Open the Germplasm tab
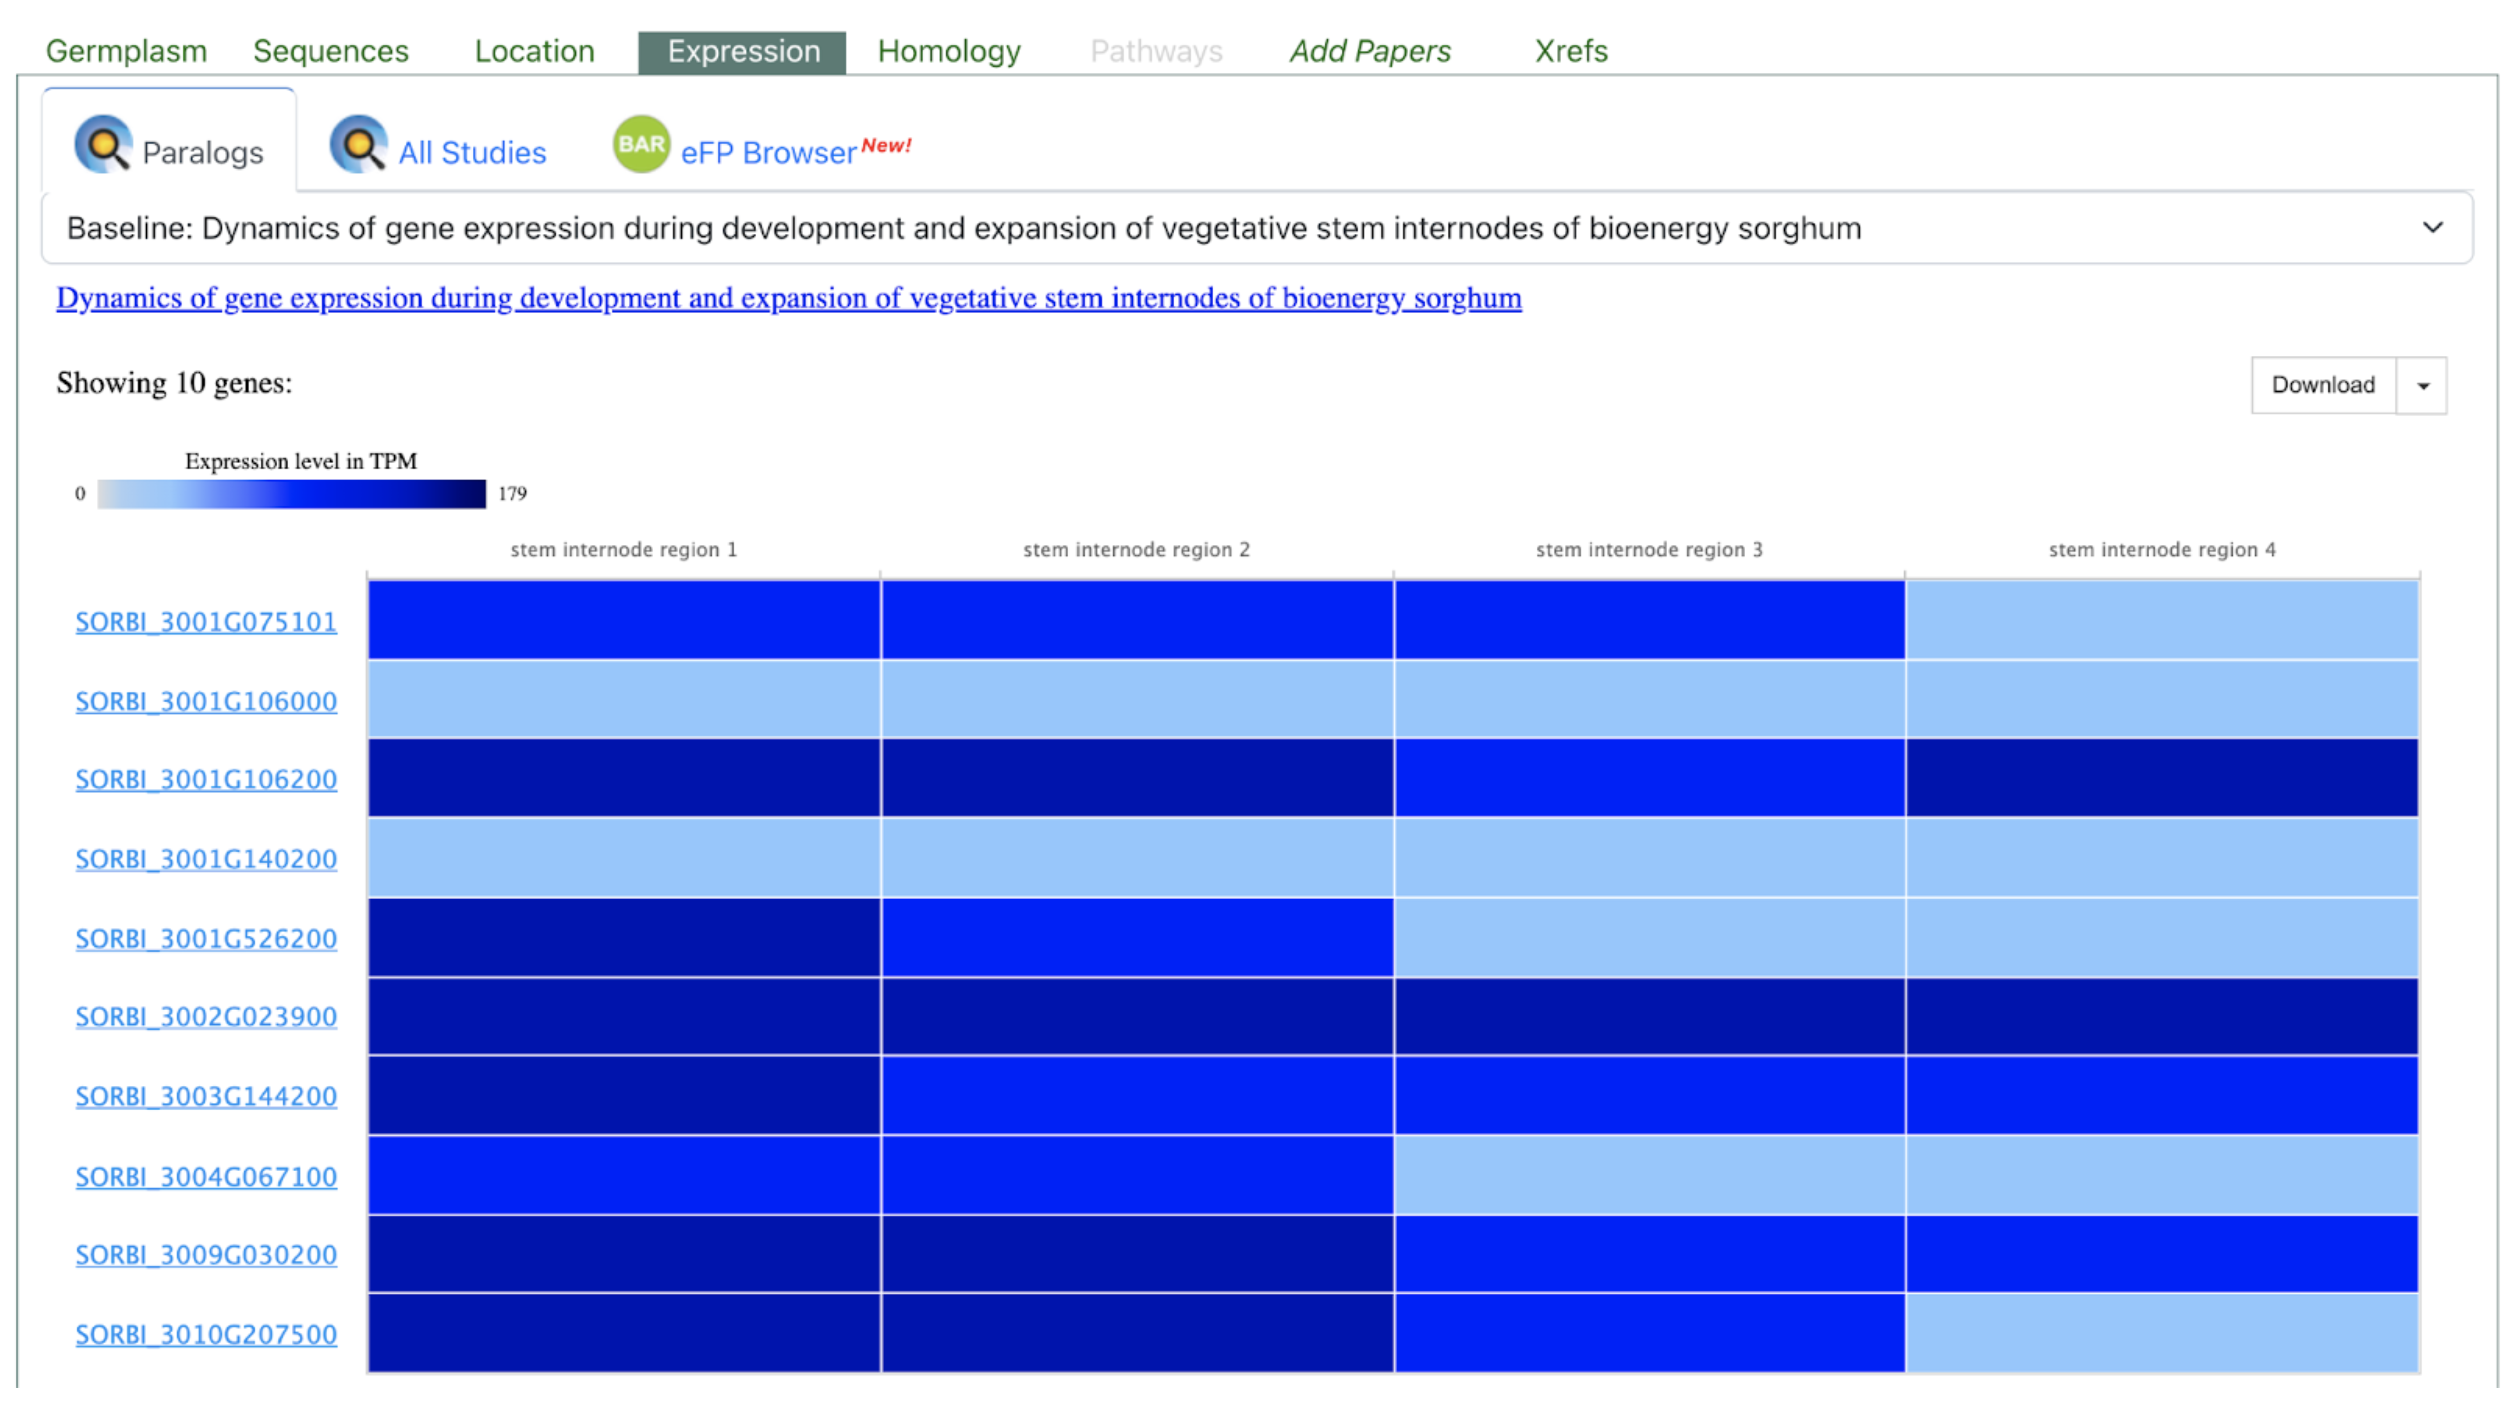The height and width of the screenshot is (1406, 2518). [x=127, y=51]
